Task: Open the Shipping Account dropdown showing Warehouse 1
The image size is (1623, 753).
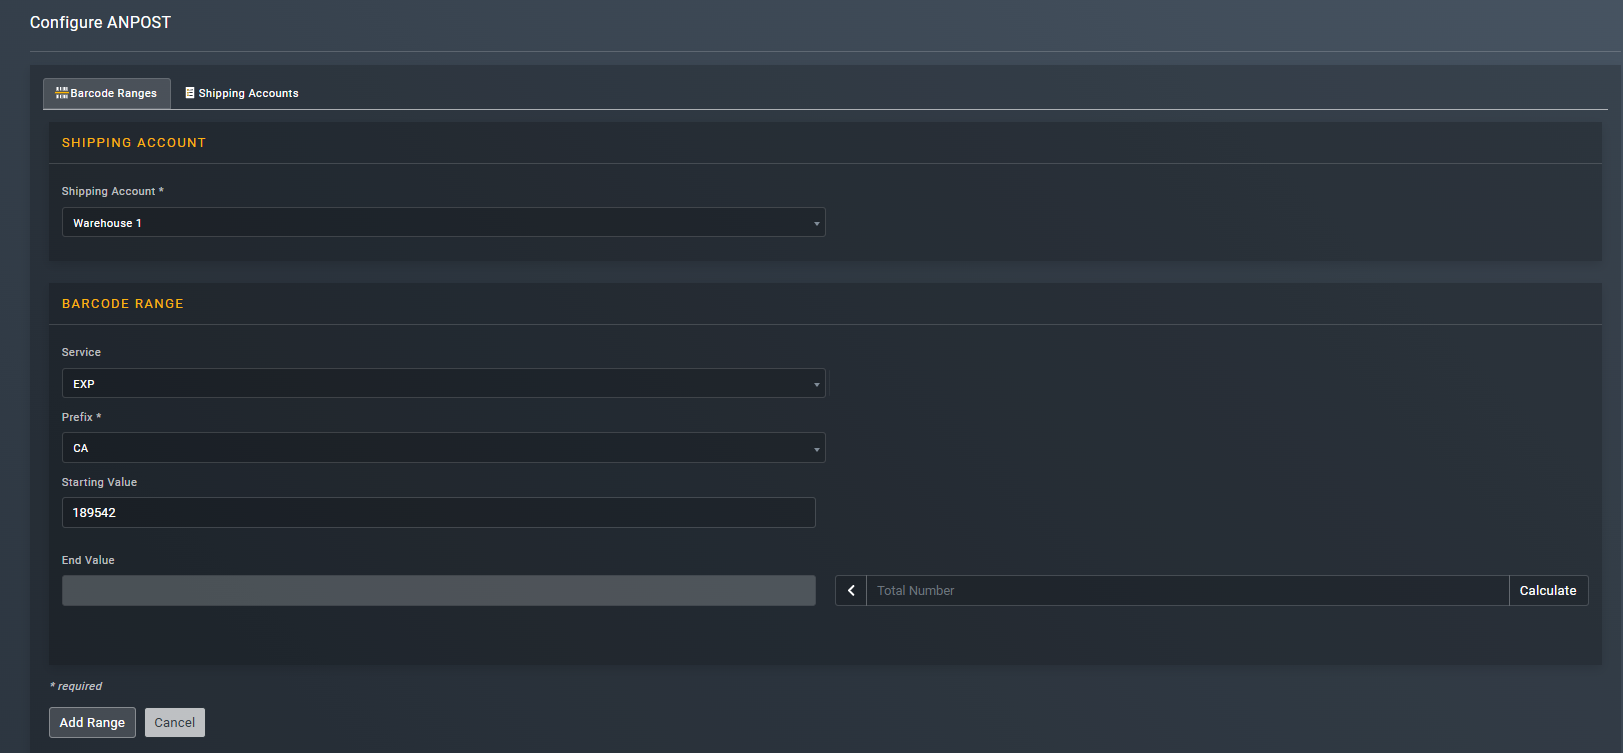Action: point(443,222)
